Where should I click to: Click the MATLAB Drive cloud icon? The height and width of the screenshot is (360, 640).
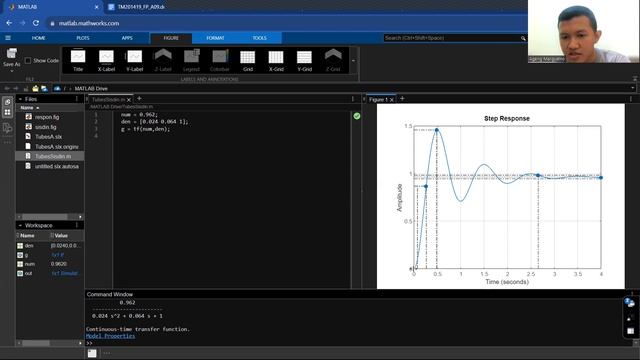coord(57,88)
